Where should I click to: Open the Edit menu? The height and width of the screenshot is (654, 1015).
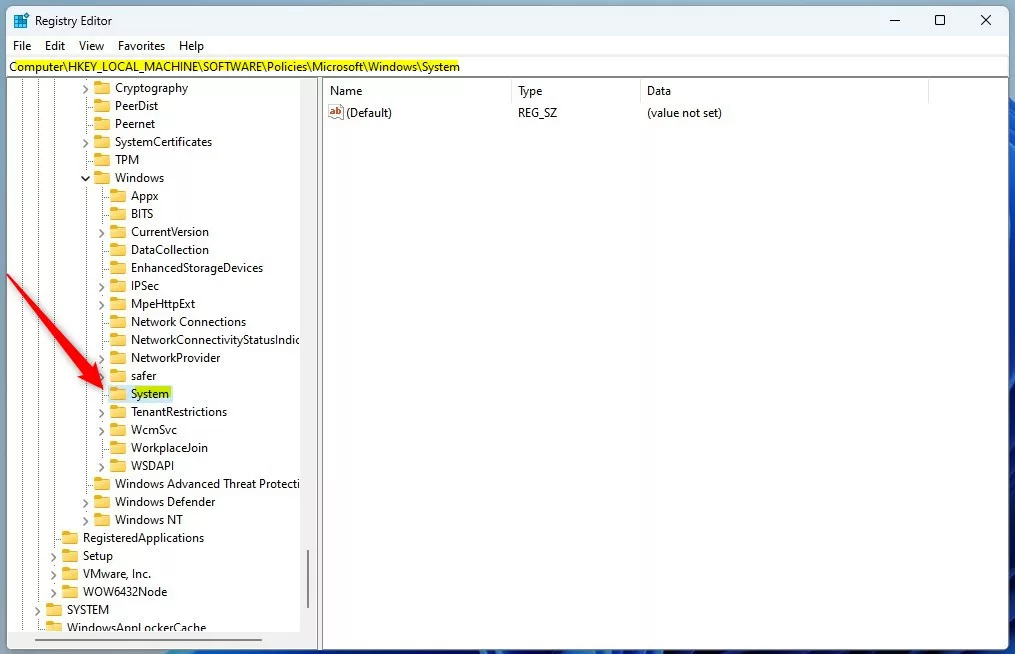pos(55,46)
